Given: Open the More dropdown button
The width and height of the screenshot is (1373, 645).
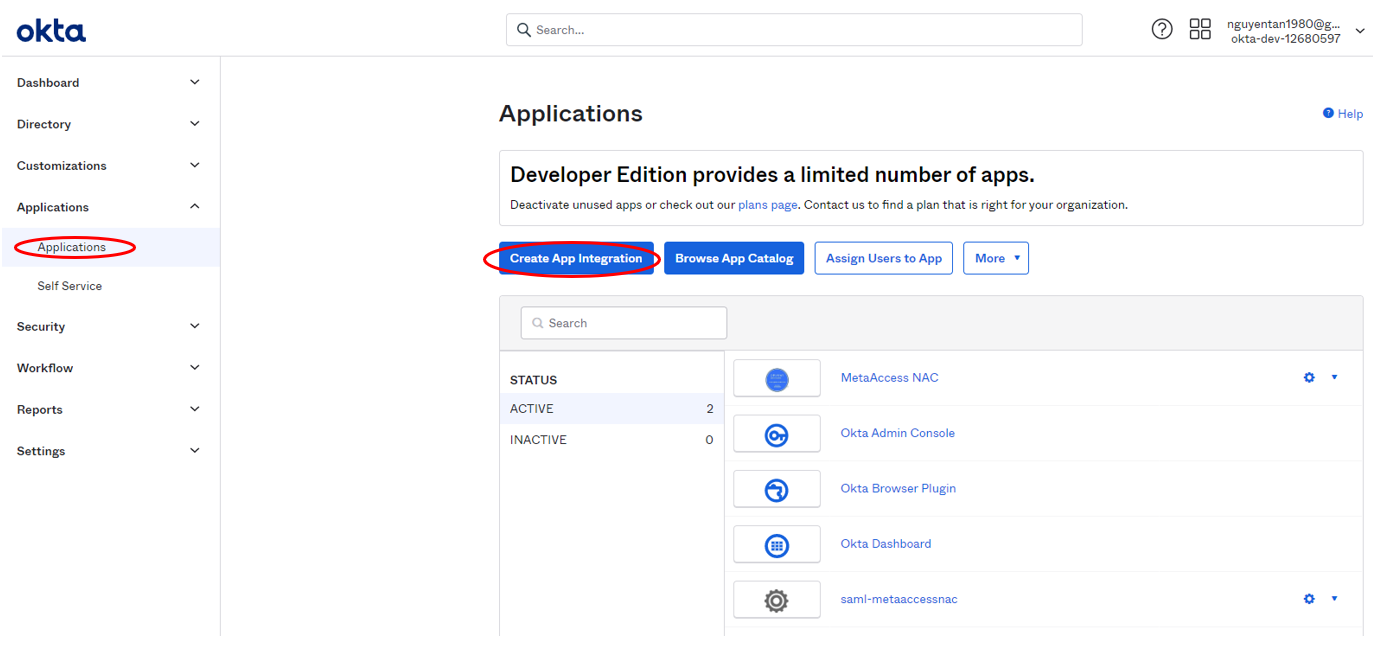Looking at the screenshot, I should (x=996, y=258).
